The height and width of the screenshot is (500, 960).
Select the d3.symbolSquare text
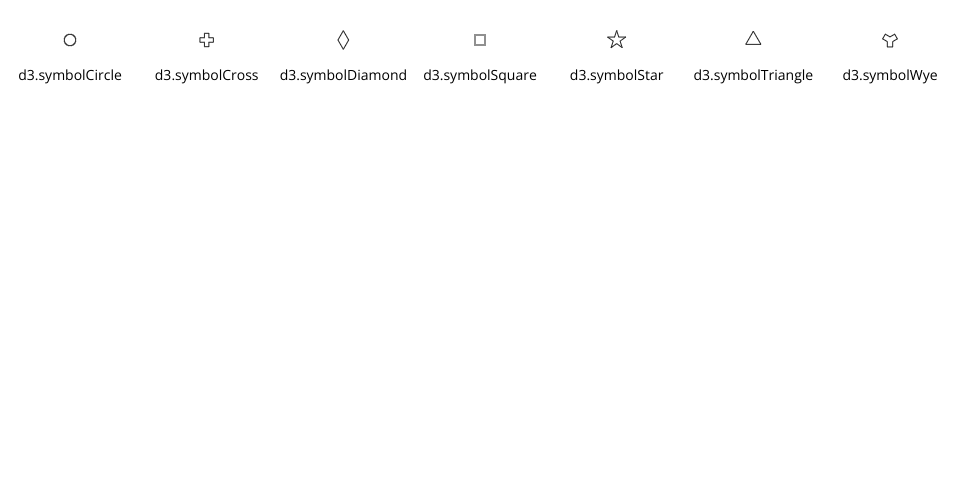pyautogui.click(x=480, y=75)
